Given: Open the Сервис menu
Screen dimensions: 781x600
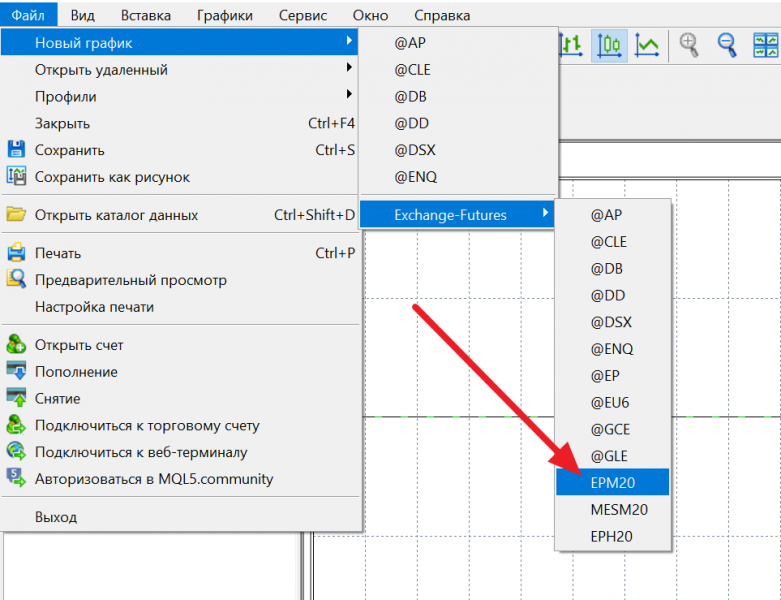Looking at the screenshot, I should coord(303,15).
